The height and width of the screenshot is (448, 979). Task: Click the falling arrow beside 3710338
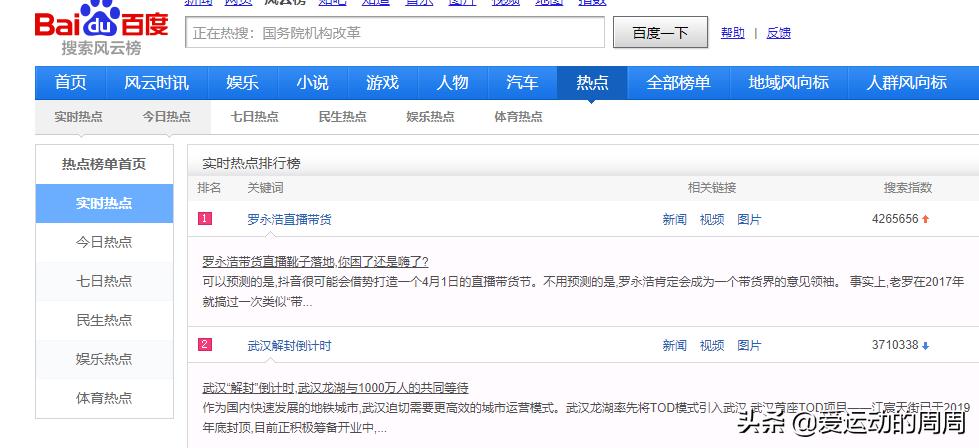tap(925, 345)
